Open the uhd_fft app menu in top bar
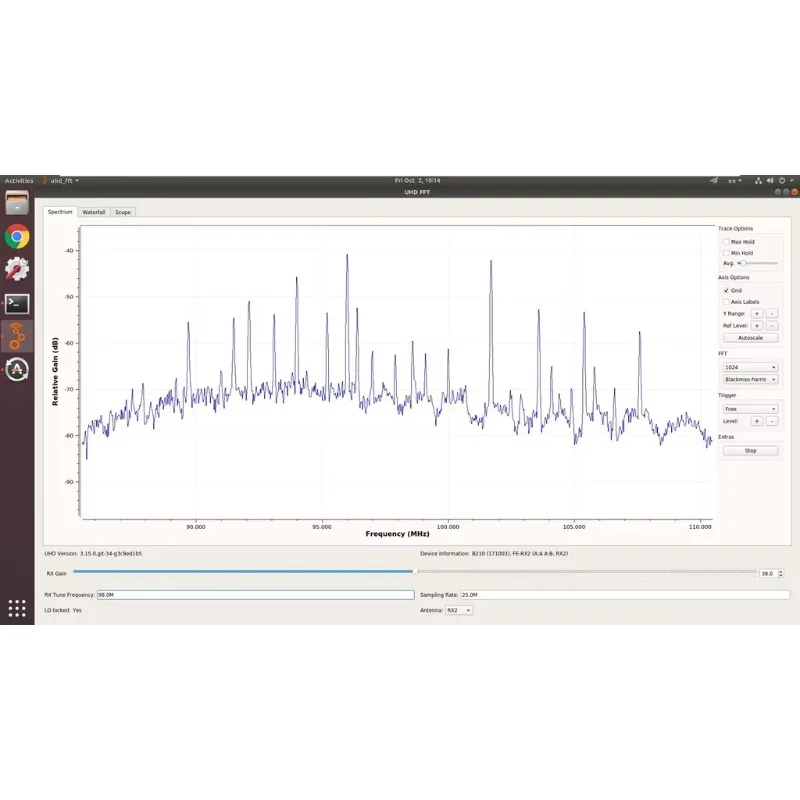 61,181
